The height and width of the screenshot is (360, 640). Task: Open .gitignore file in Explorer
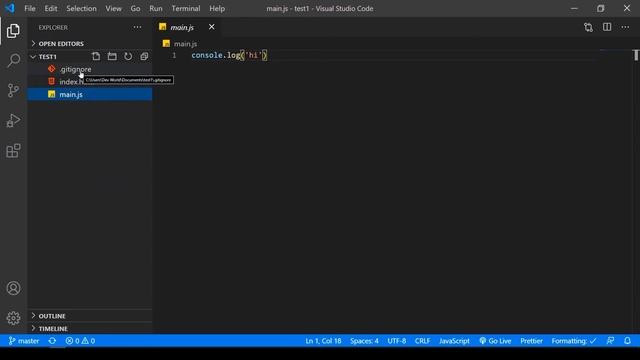tap(90, 69)
